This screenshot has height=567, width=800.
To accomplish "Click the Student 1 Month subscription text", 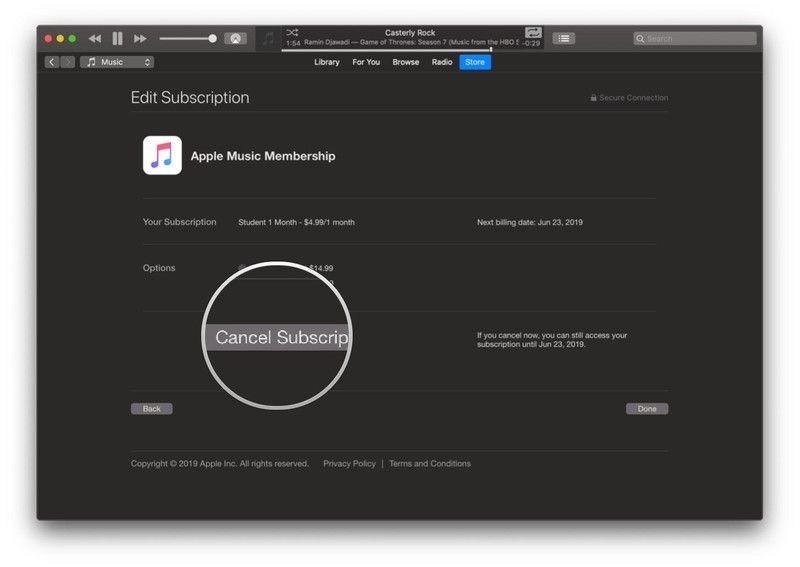I will tap(296, 222).
